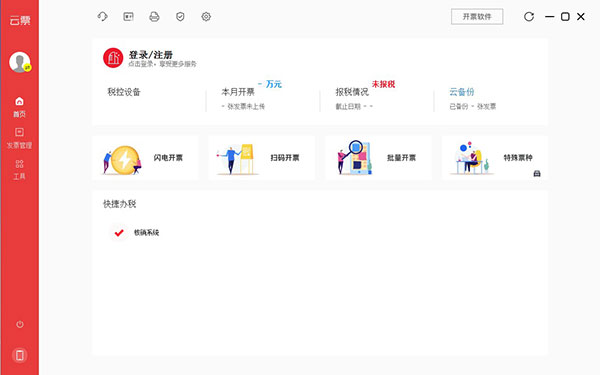This screenshot has height=375, width=600.
Task: Open settings via the gear icon
Action: [206, 16]
